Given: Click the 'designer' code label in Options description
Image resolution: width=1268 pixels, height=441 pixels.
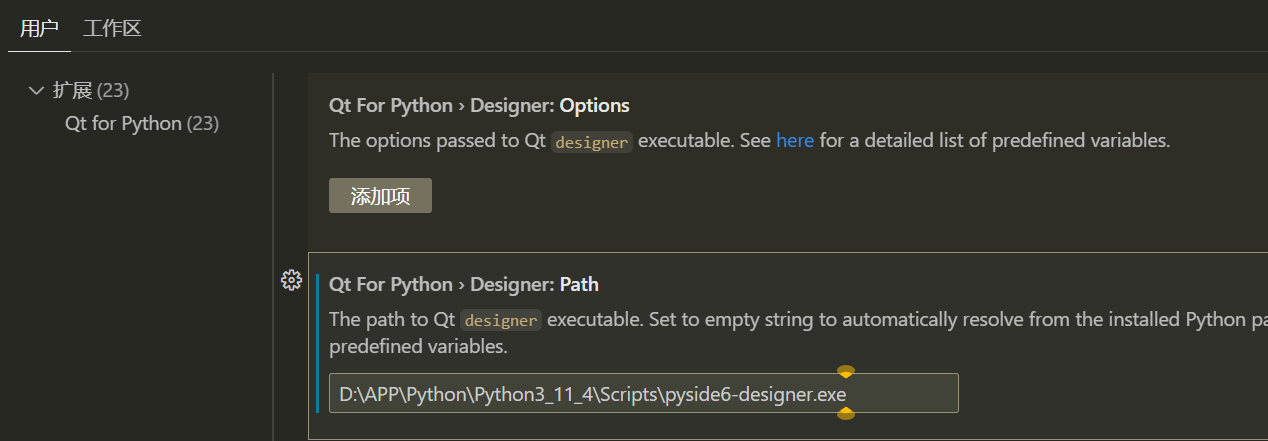Looking at the screenshot, I should pyautogui.click(x=592, y=142).
